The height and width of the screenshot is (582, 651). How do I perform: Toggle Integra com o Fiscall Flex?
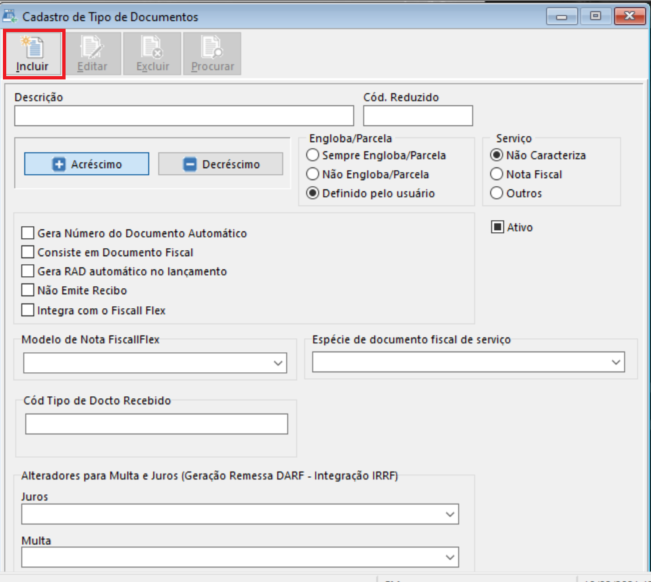click(x=93, y=310)
